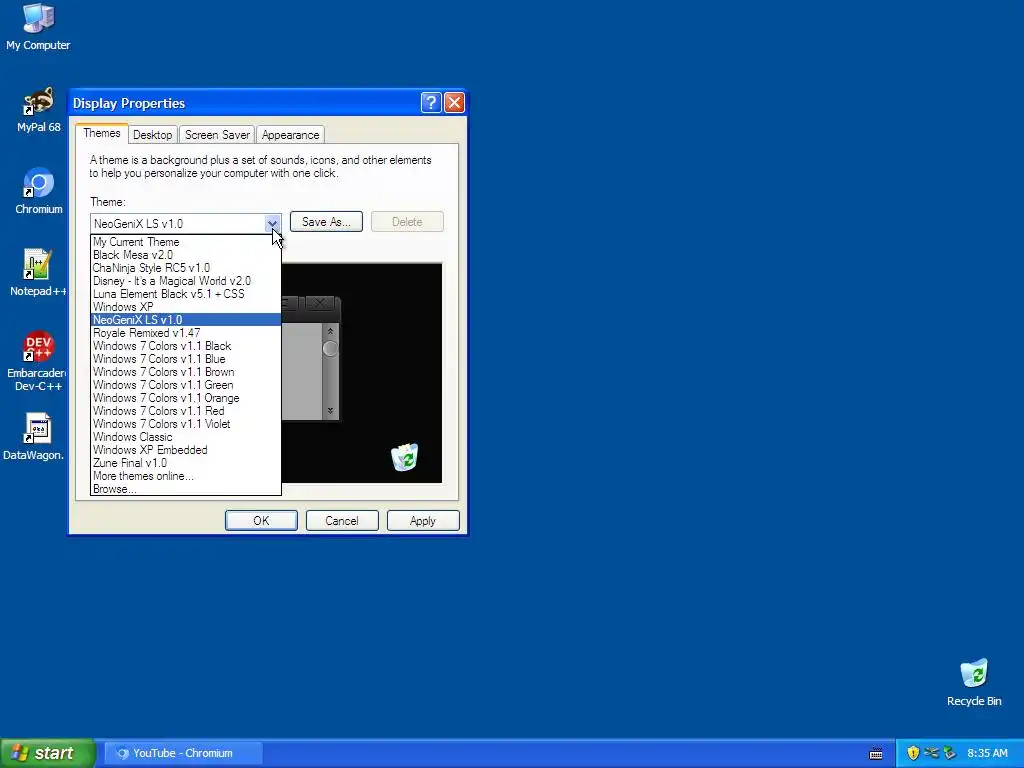Select the Embarcadero Dev-C++ desktop shortcut
The height and width of the screenshot is (768, 1024).
[x=37, y=361]
